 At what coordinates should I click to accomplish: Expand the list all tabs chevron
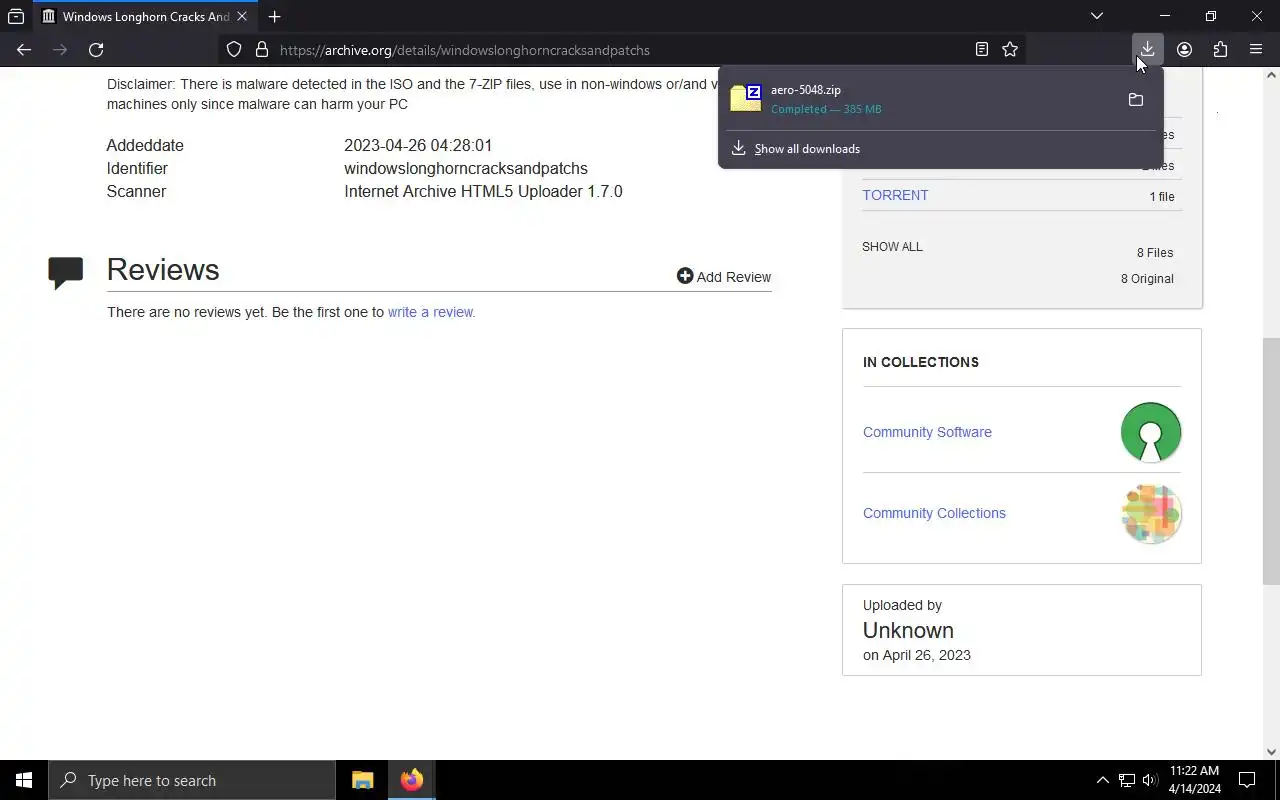tap(1097, 16)
